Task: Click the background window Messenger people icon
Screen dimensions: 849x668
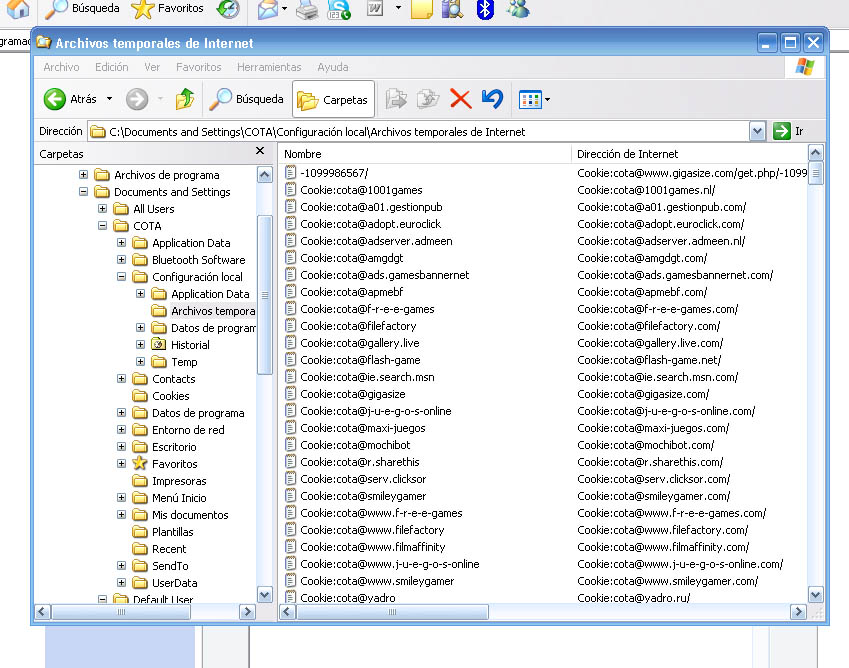Action: (x=518, y=9)
